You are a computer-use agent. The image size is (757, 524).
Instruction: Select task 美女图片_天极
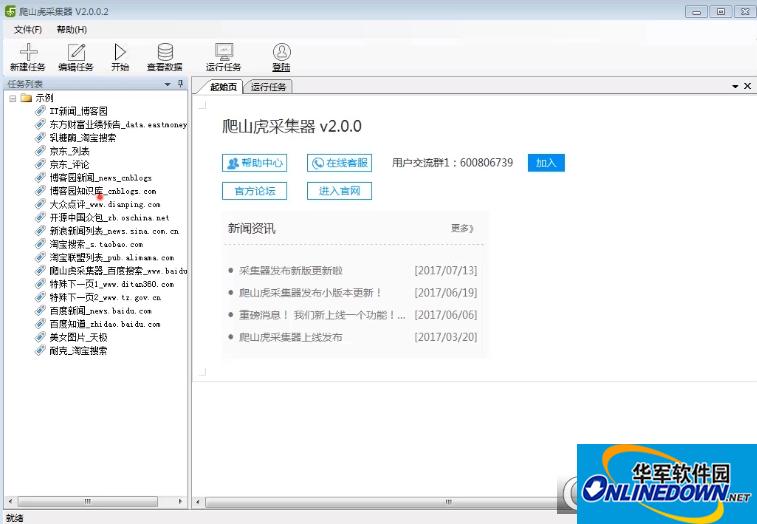79,337
